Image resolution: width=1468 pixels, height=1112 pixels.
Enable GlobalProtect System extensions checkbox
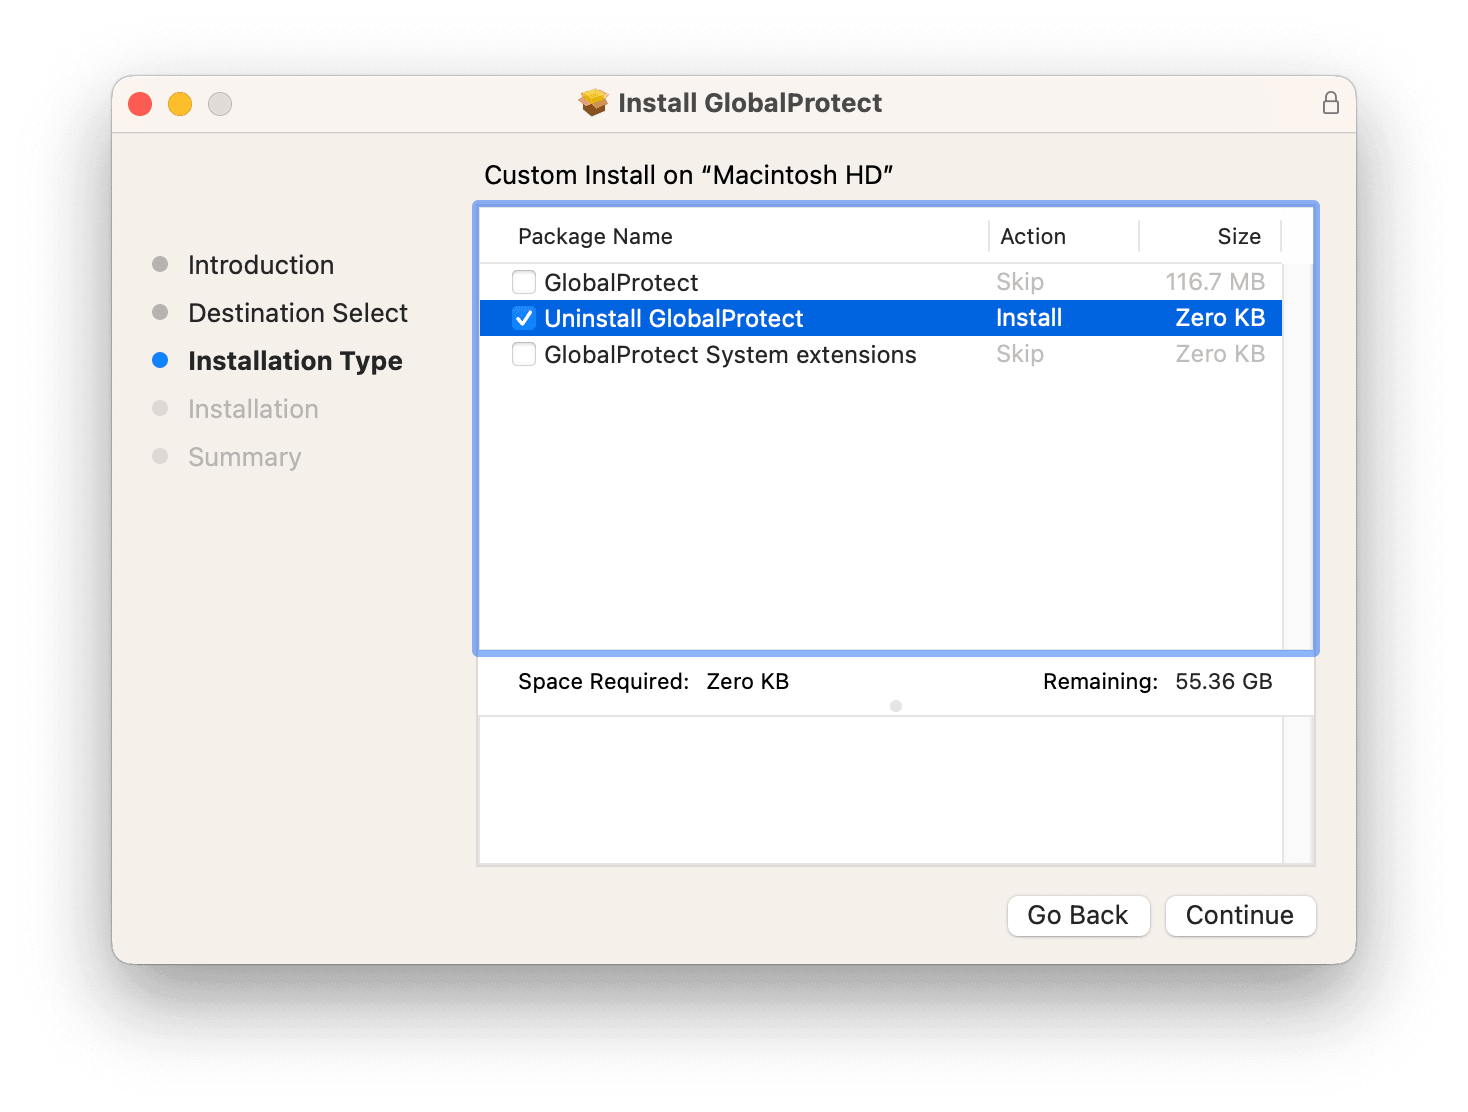pos(524,354)
